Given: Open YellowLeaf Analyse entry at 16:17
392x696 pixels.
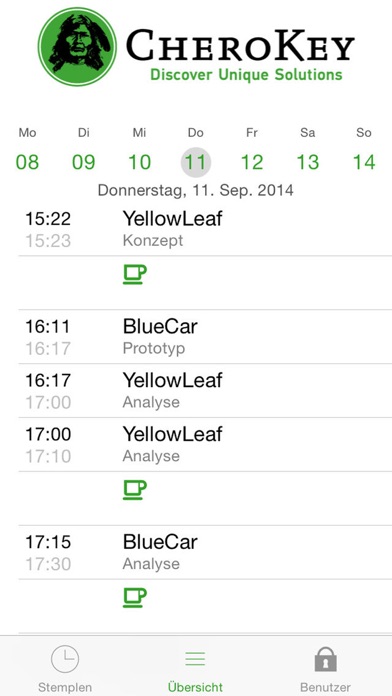Looking at the screenshot, I should (x=205, y=391).
